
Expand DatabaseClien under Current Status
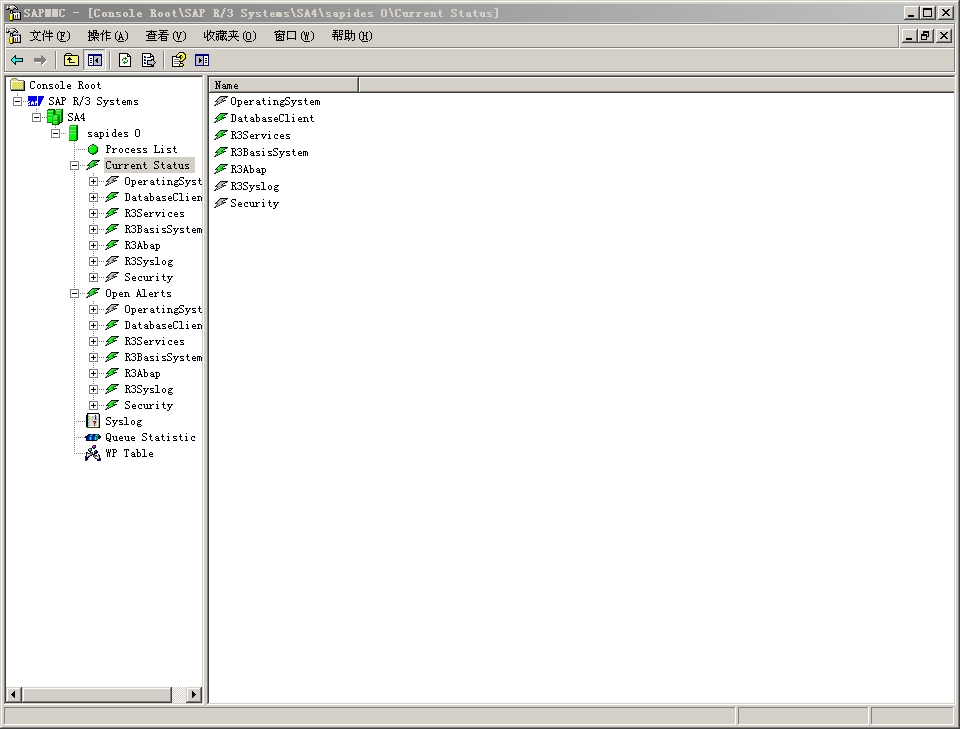[94, 197]
